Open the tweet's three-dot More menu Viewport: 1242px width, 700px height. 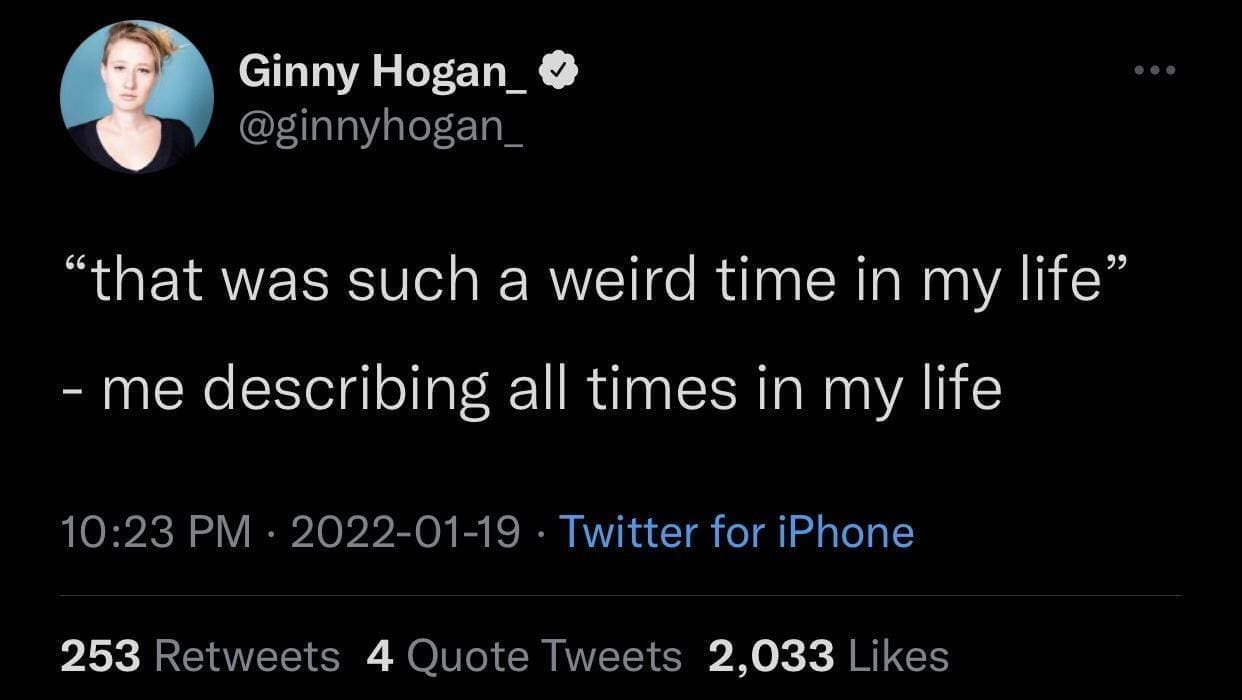click(x=1155, y=71)
